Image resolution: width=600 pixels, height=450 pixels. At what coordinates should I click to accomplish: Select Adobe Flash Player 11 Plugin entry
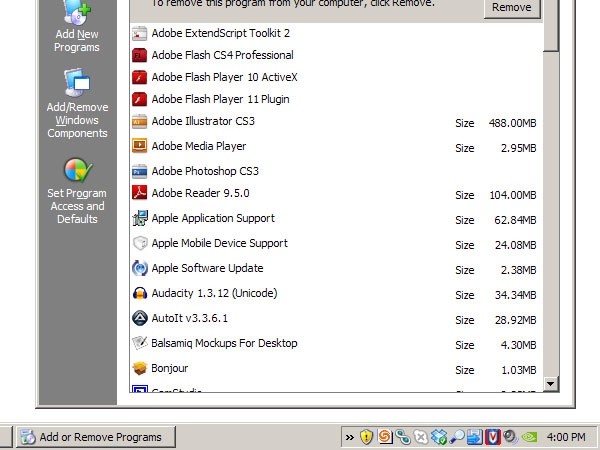point(336,99)
